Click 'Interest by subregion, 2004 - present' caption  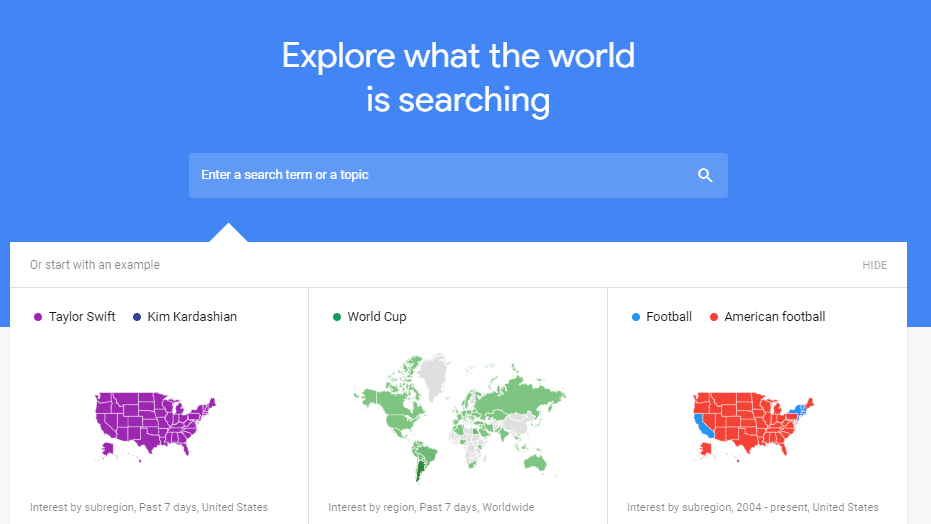(x=753, y=507)
